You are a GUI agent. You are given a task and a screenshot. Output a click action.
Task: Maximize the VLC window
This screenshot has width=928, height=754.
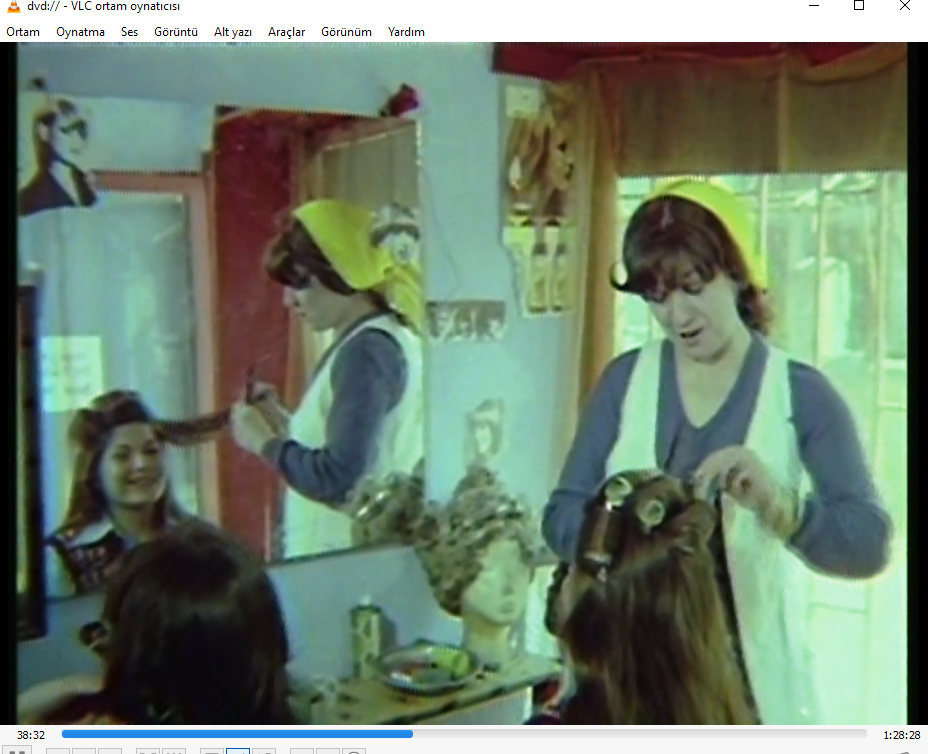click(859, 6)
